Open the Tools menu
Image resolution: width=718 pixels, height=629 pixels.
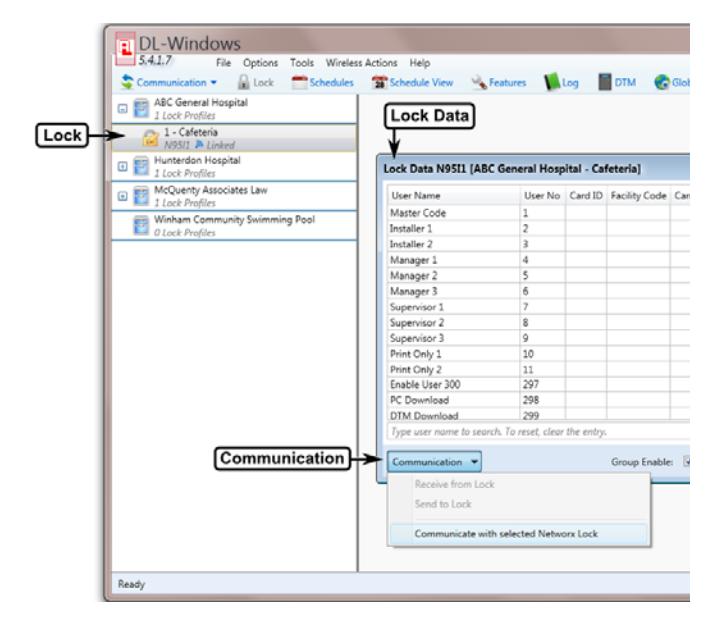click(302, 63)
